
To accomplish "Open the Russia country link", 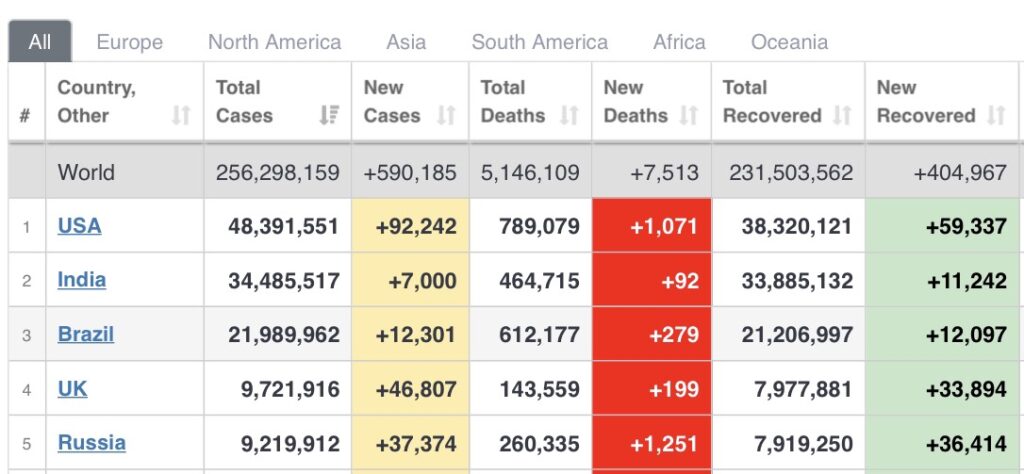I will tap(91, 442).
